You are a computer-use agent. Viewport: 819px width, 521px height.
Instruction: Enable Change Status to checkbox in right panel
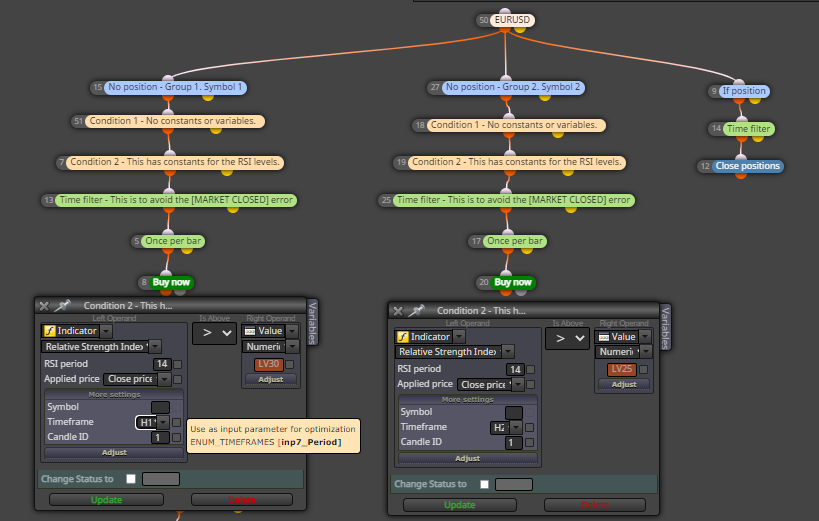click(485, 484)
